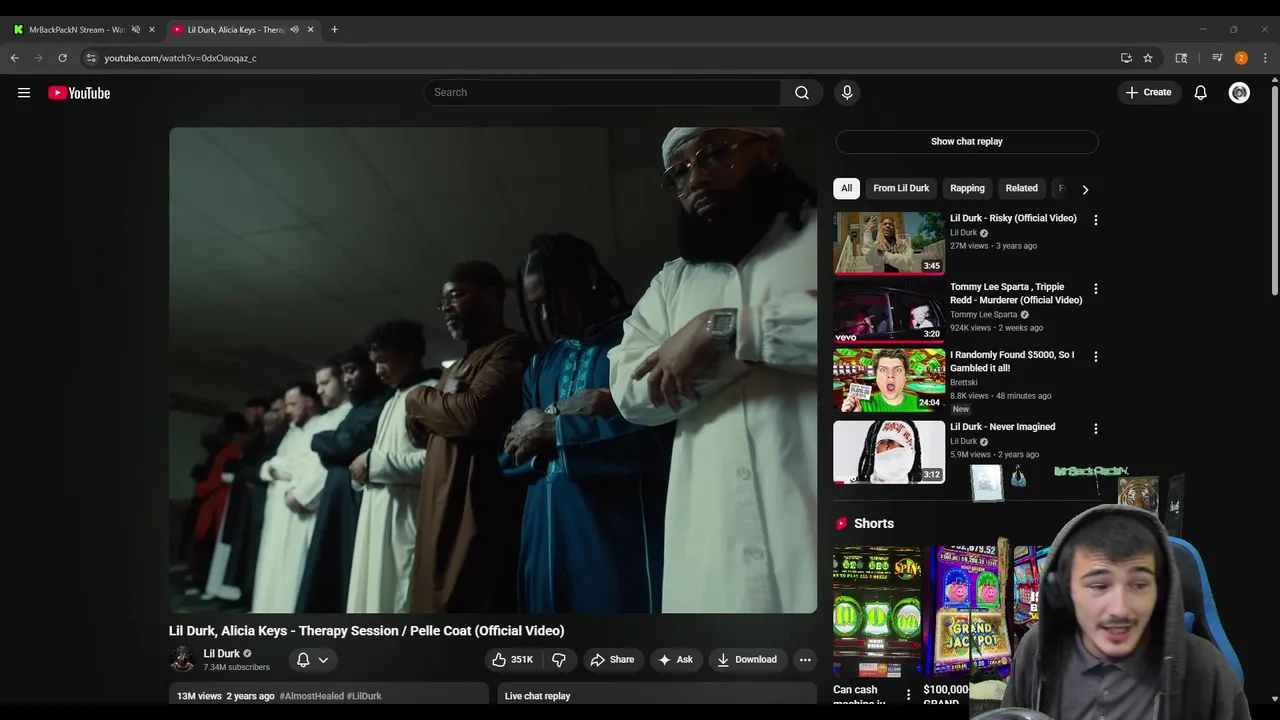The width and height of the screenshot is (1280, 720).
Task: Open the YouTube guide hamburger menu
Action: pyautogui.click(x=24, y=93)
